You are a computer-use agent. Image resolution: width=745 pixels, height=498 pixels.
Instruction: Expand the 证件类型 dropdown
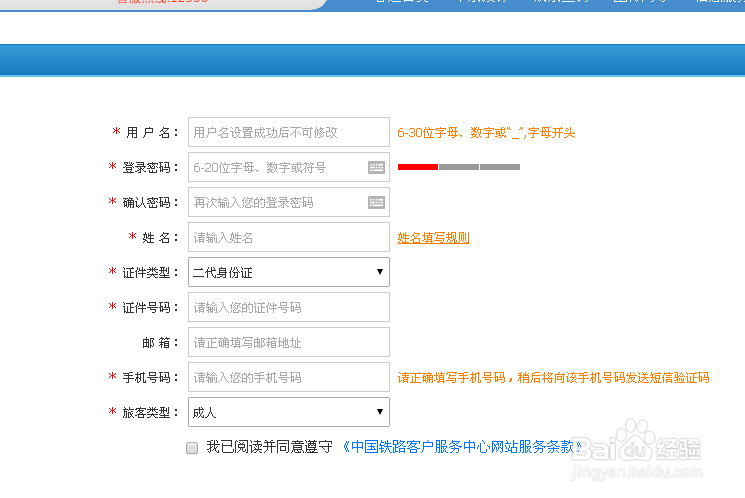coord(289,272)
